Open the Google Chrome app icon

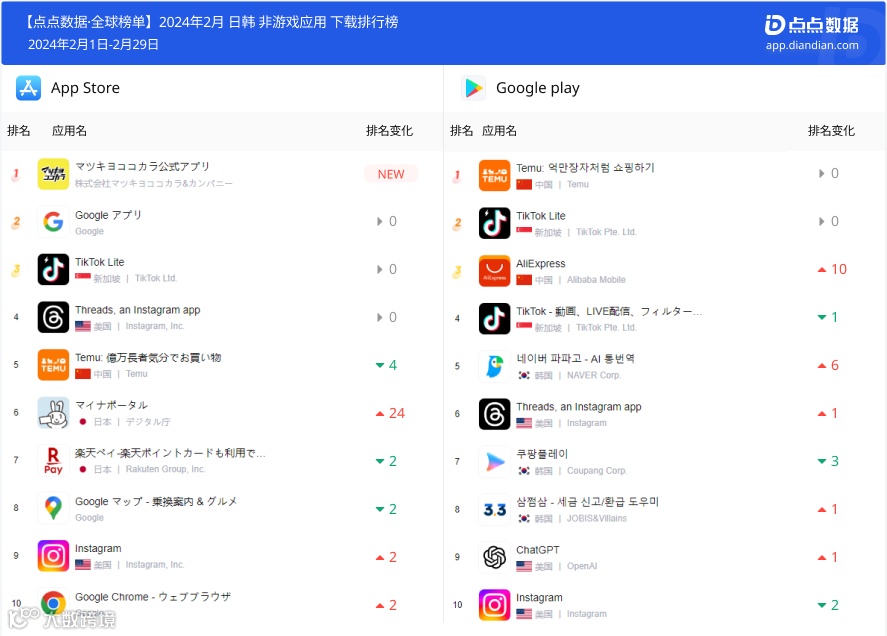pos(53,604)
